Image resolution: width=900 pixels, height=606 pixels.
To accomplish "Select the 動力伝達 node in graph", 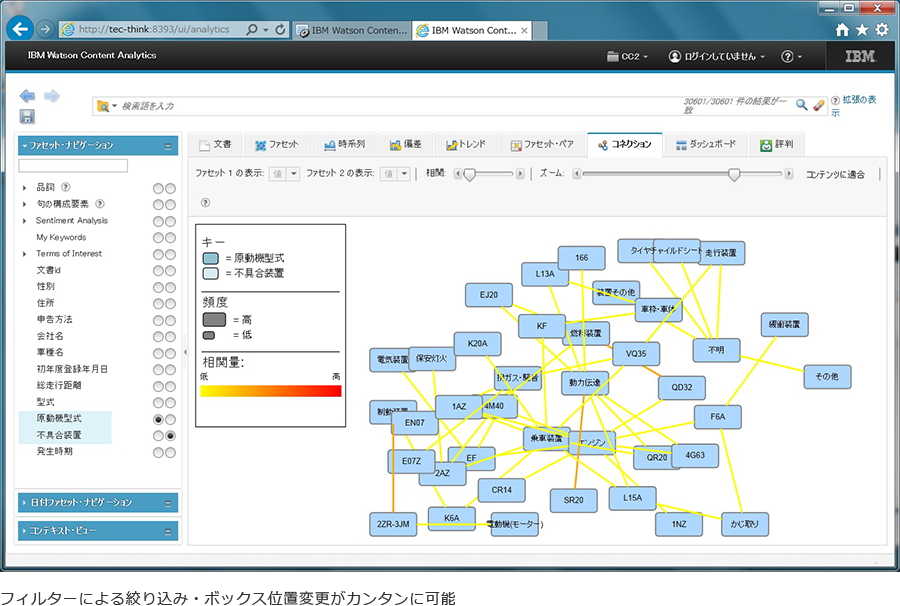I will click(x=585, y=383).
